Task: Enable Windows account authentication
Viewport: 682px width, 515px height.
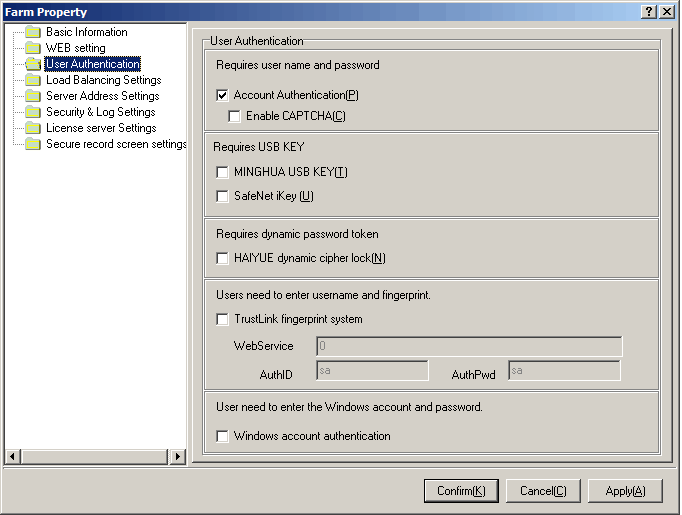Action: coord(222,437)
